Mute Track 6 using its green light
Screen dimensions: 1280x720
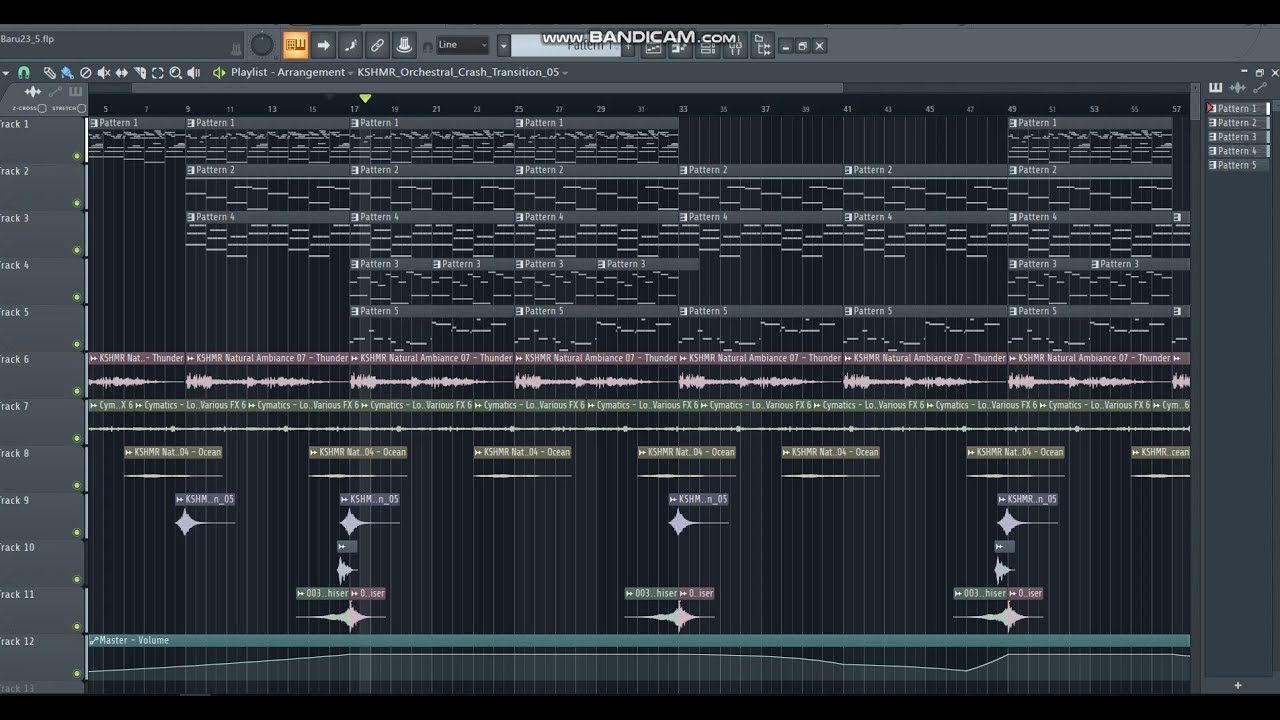(77, 391)
